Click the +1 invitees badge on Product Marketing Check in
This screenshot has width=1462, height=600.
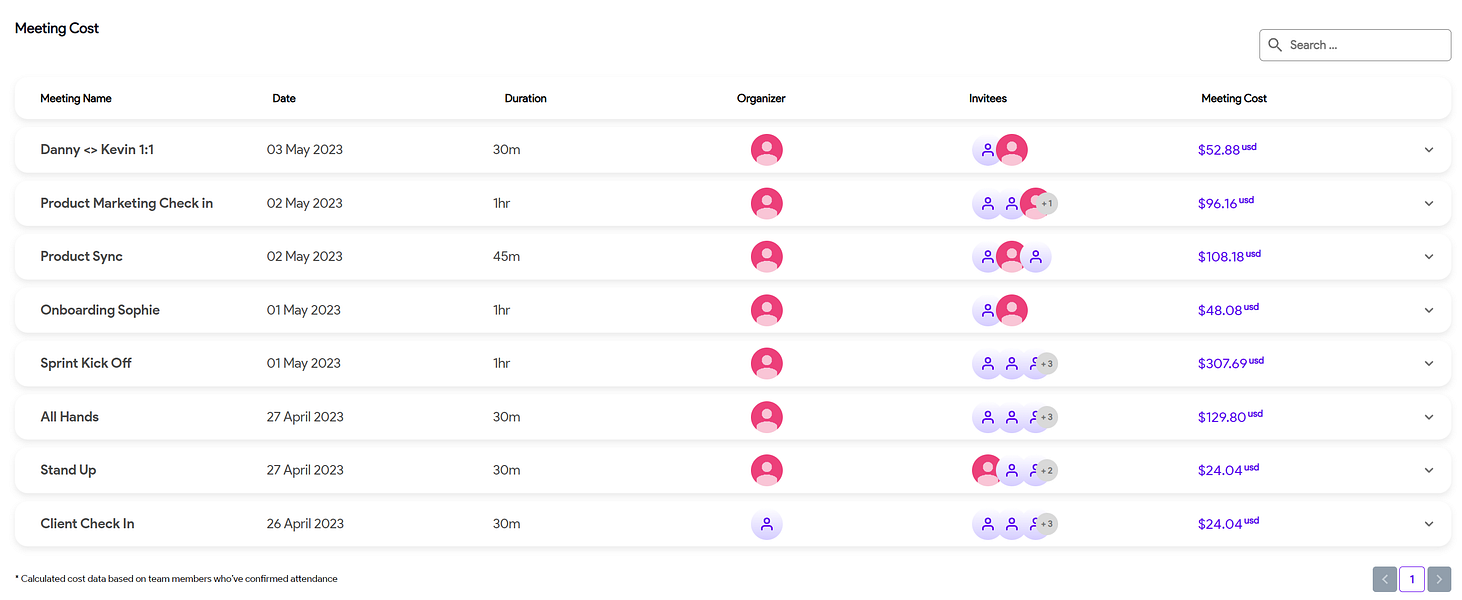coord(1047,203)
